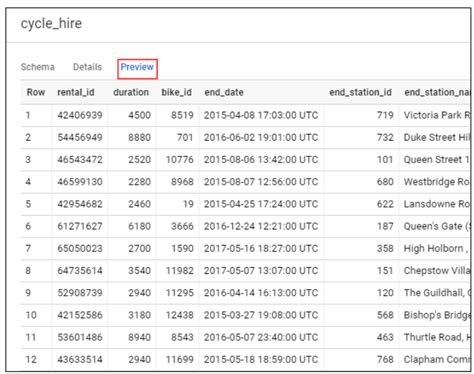
Task: Click station name Victoria Park
Action: (437, 115)
